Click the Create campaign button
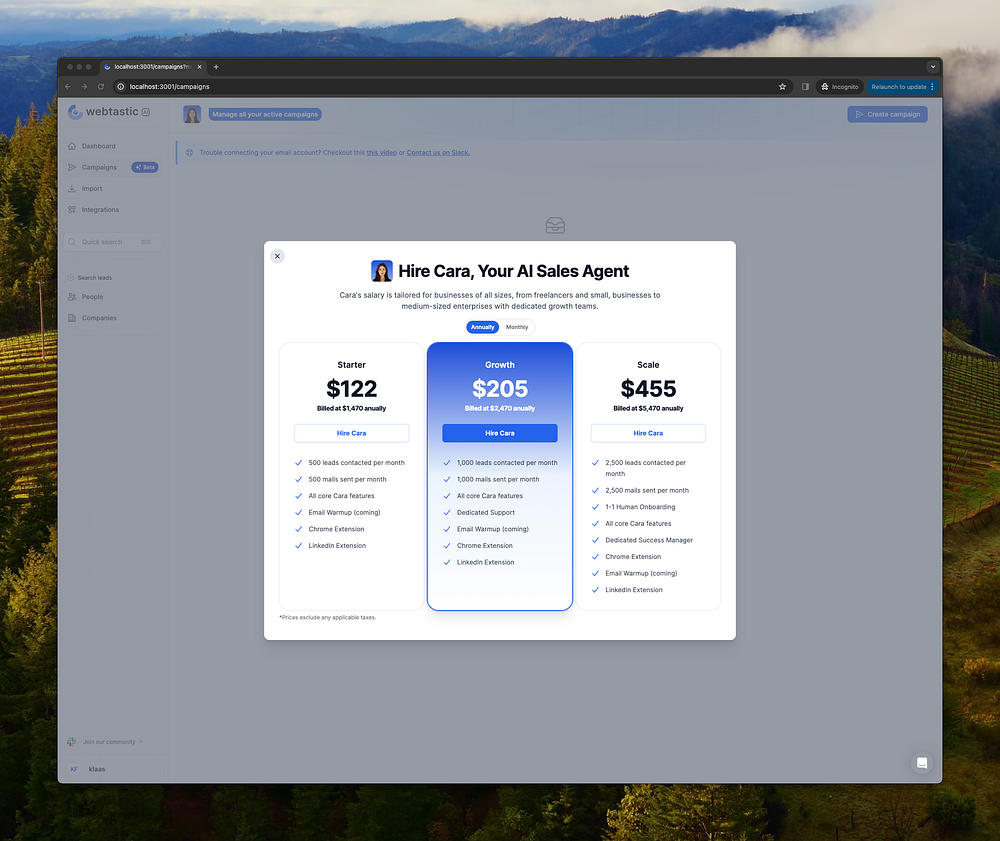1000x841 pixels. click(x=887, y=114)
